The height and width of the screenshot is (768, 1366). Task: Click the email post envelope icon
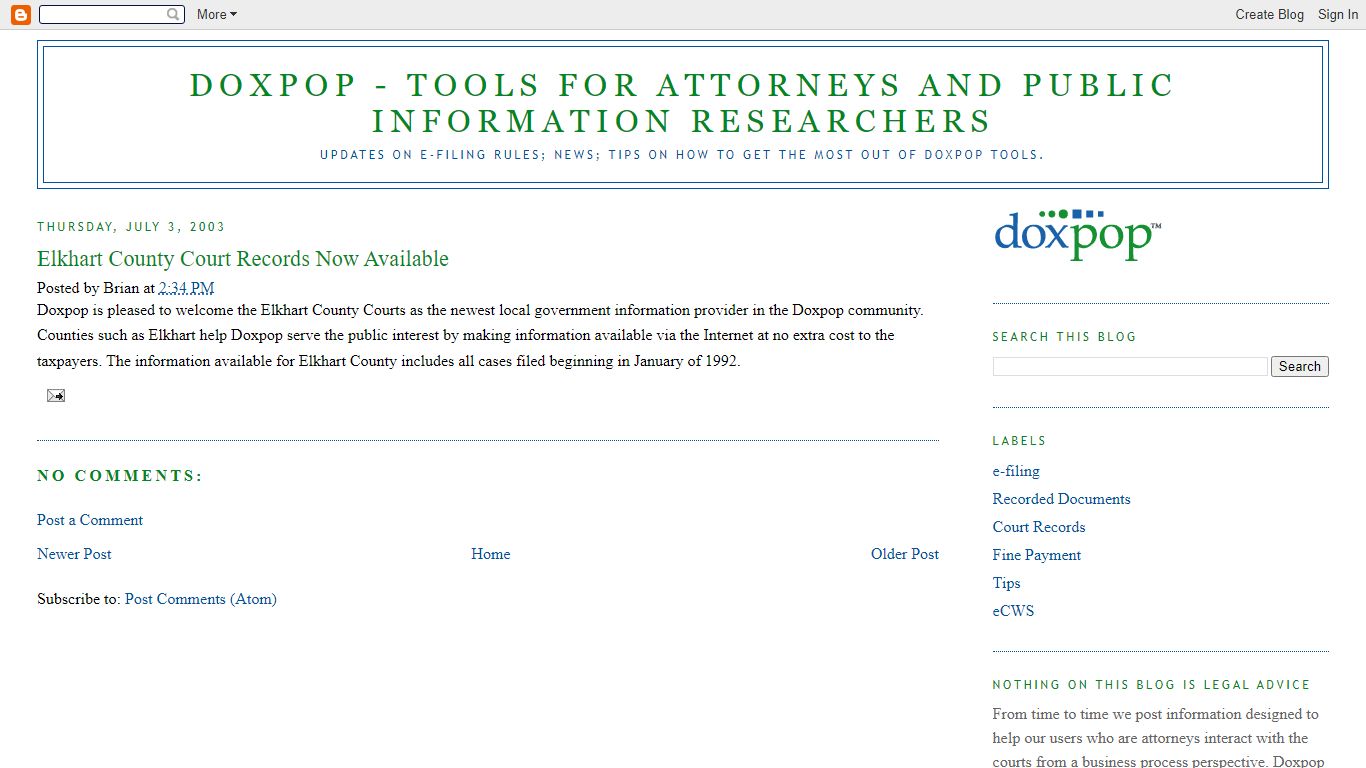(55, 396)
